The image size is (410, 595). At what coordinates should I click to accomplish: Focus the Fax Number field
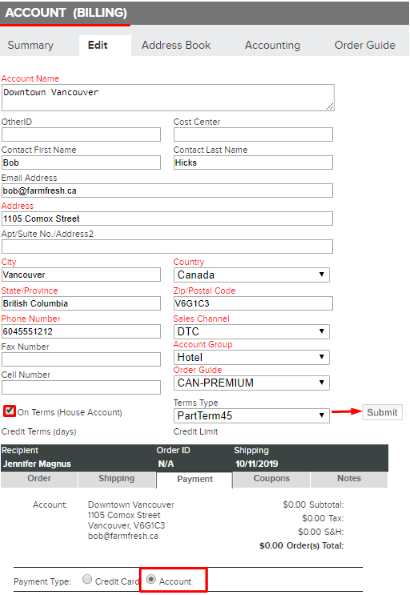(x=81, y=360)
